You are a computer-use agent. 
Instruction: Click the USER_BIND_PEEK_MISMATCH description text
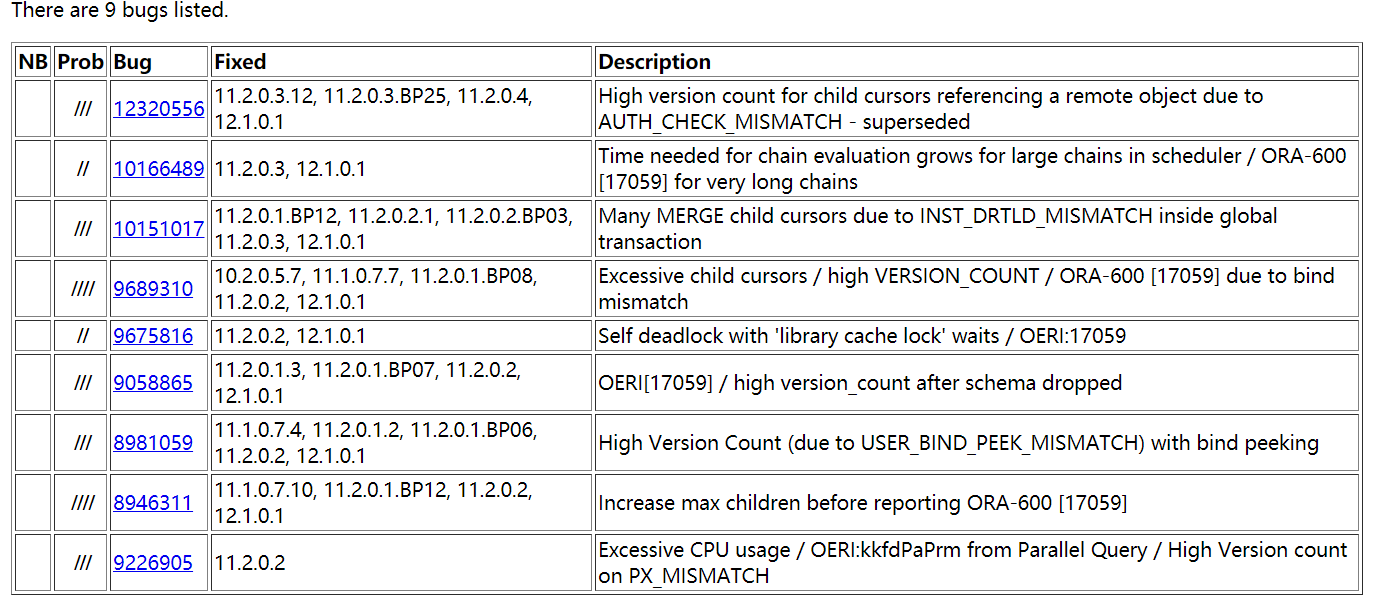958,442
